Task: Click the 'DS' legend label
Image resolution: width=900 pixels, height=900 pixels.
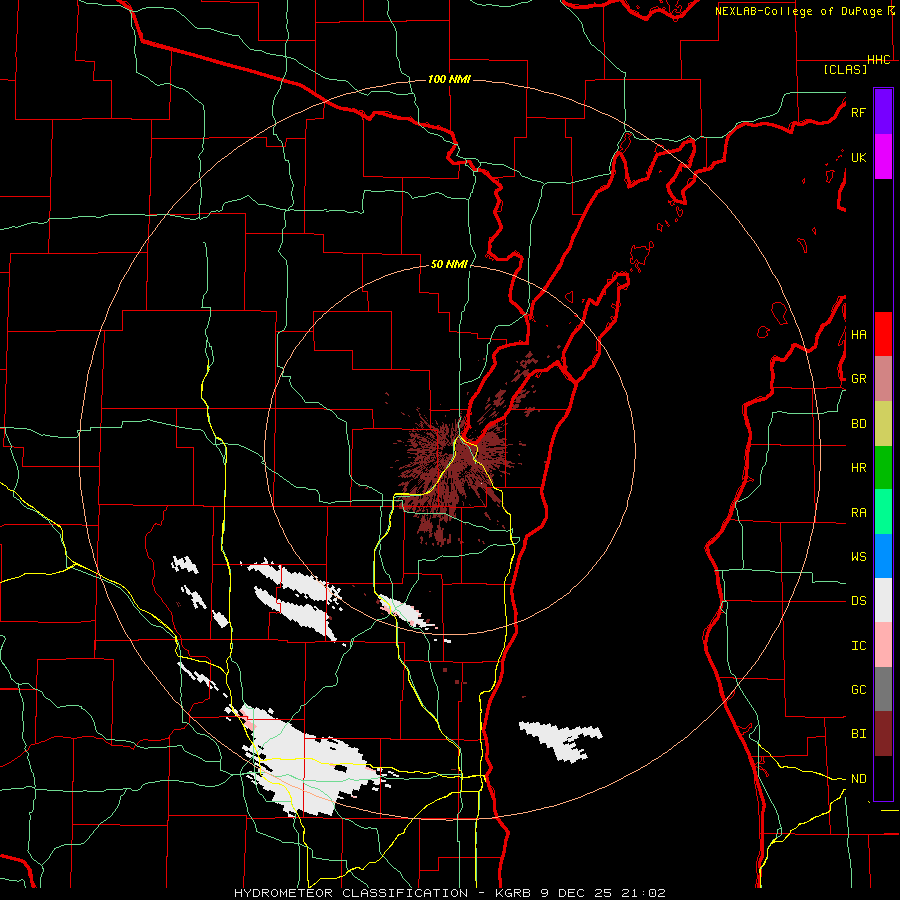Action: click(859, 601)
